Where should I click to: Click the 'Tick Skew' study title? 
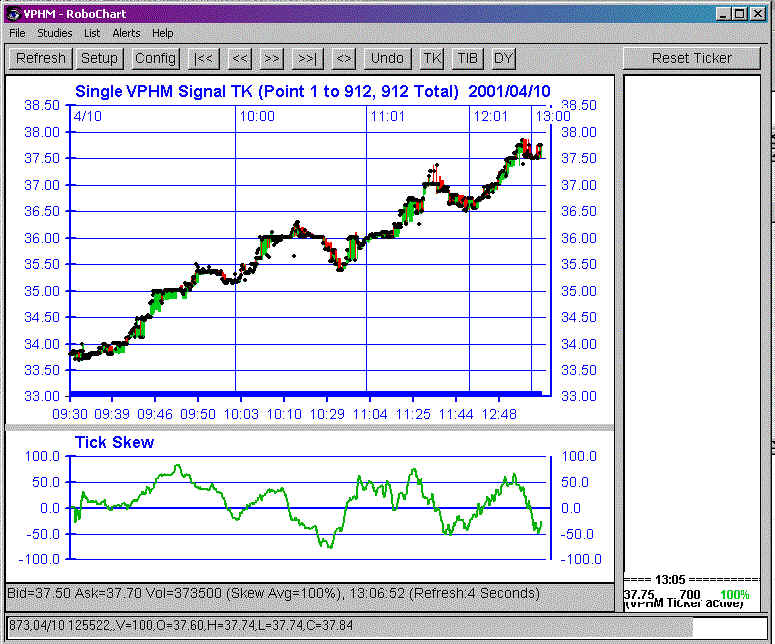pyautogui.click(x=114, y=442)
